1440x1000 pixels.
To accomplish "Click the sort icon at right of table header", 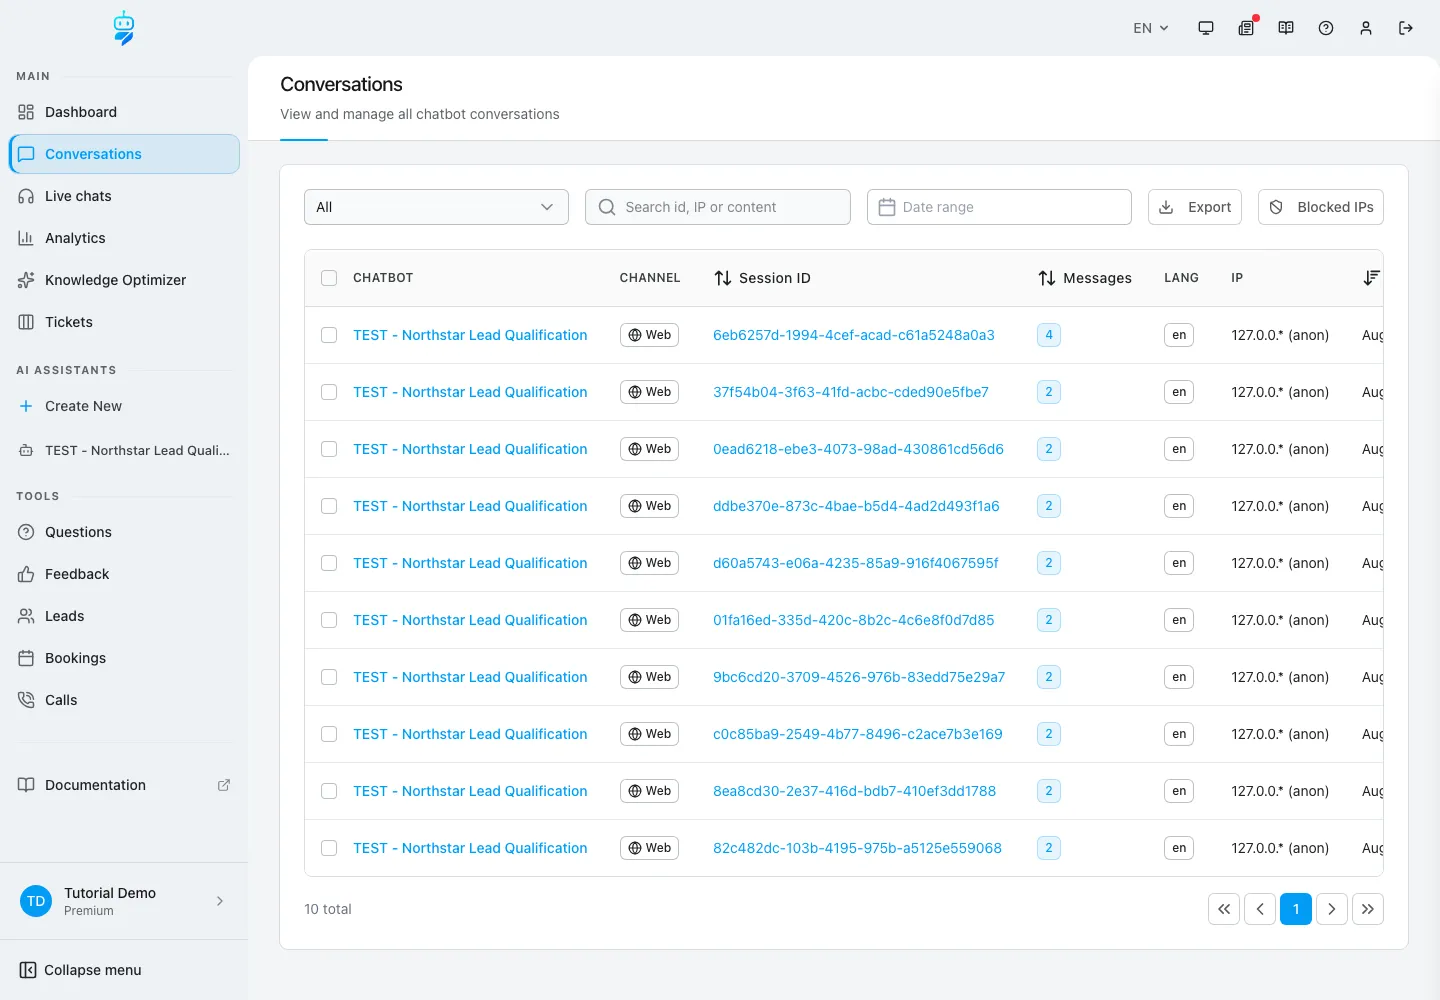I will coord(1371,278).
